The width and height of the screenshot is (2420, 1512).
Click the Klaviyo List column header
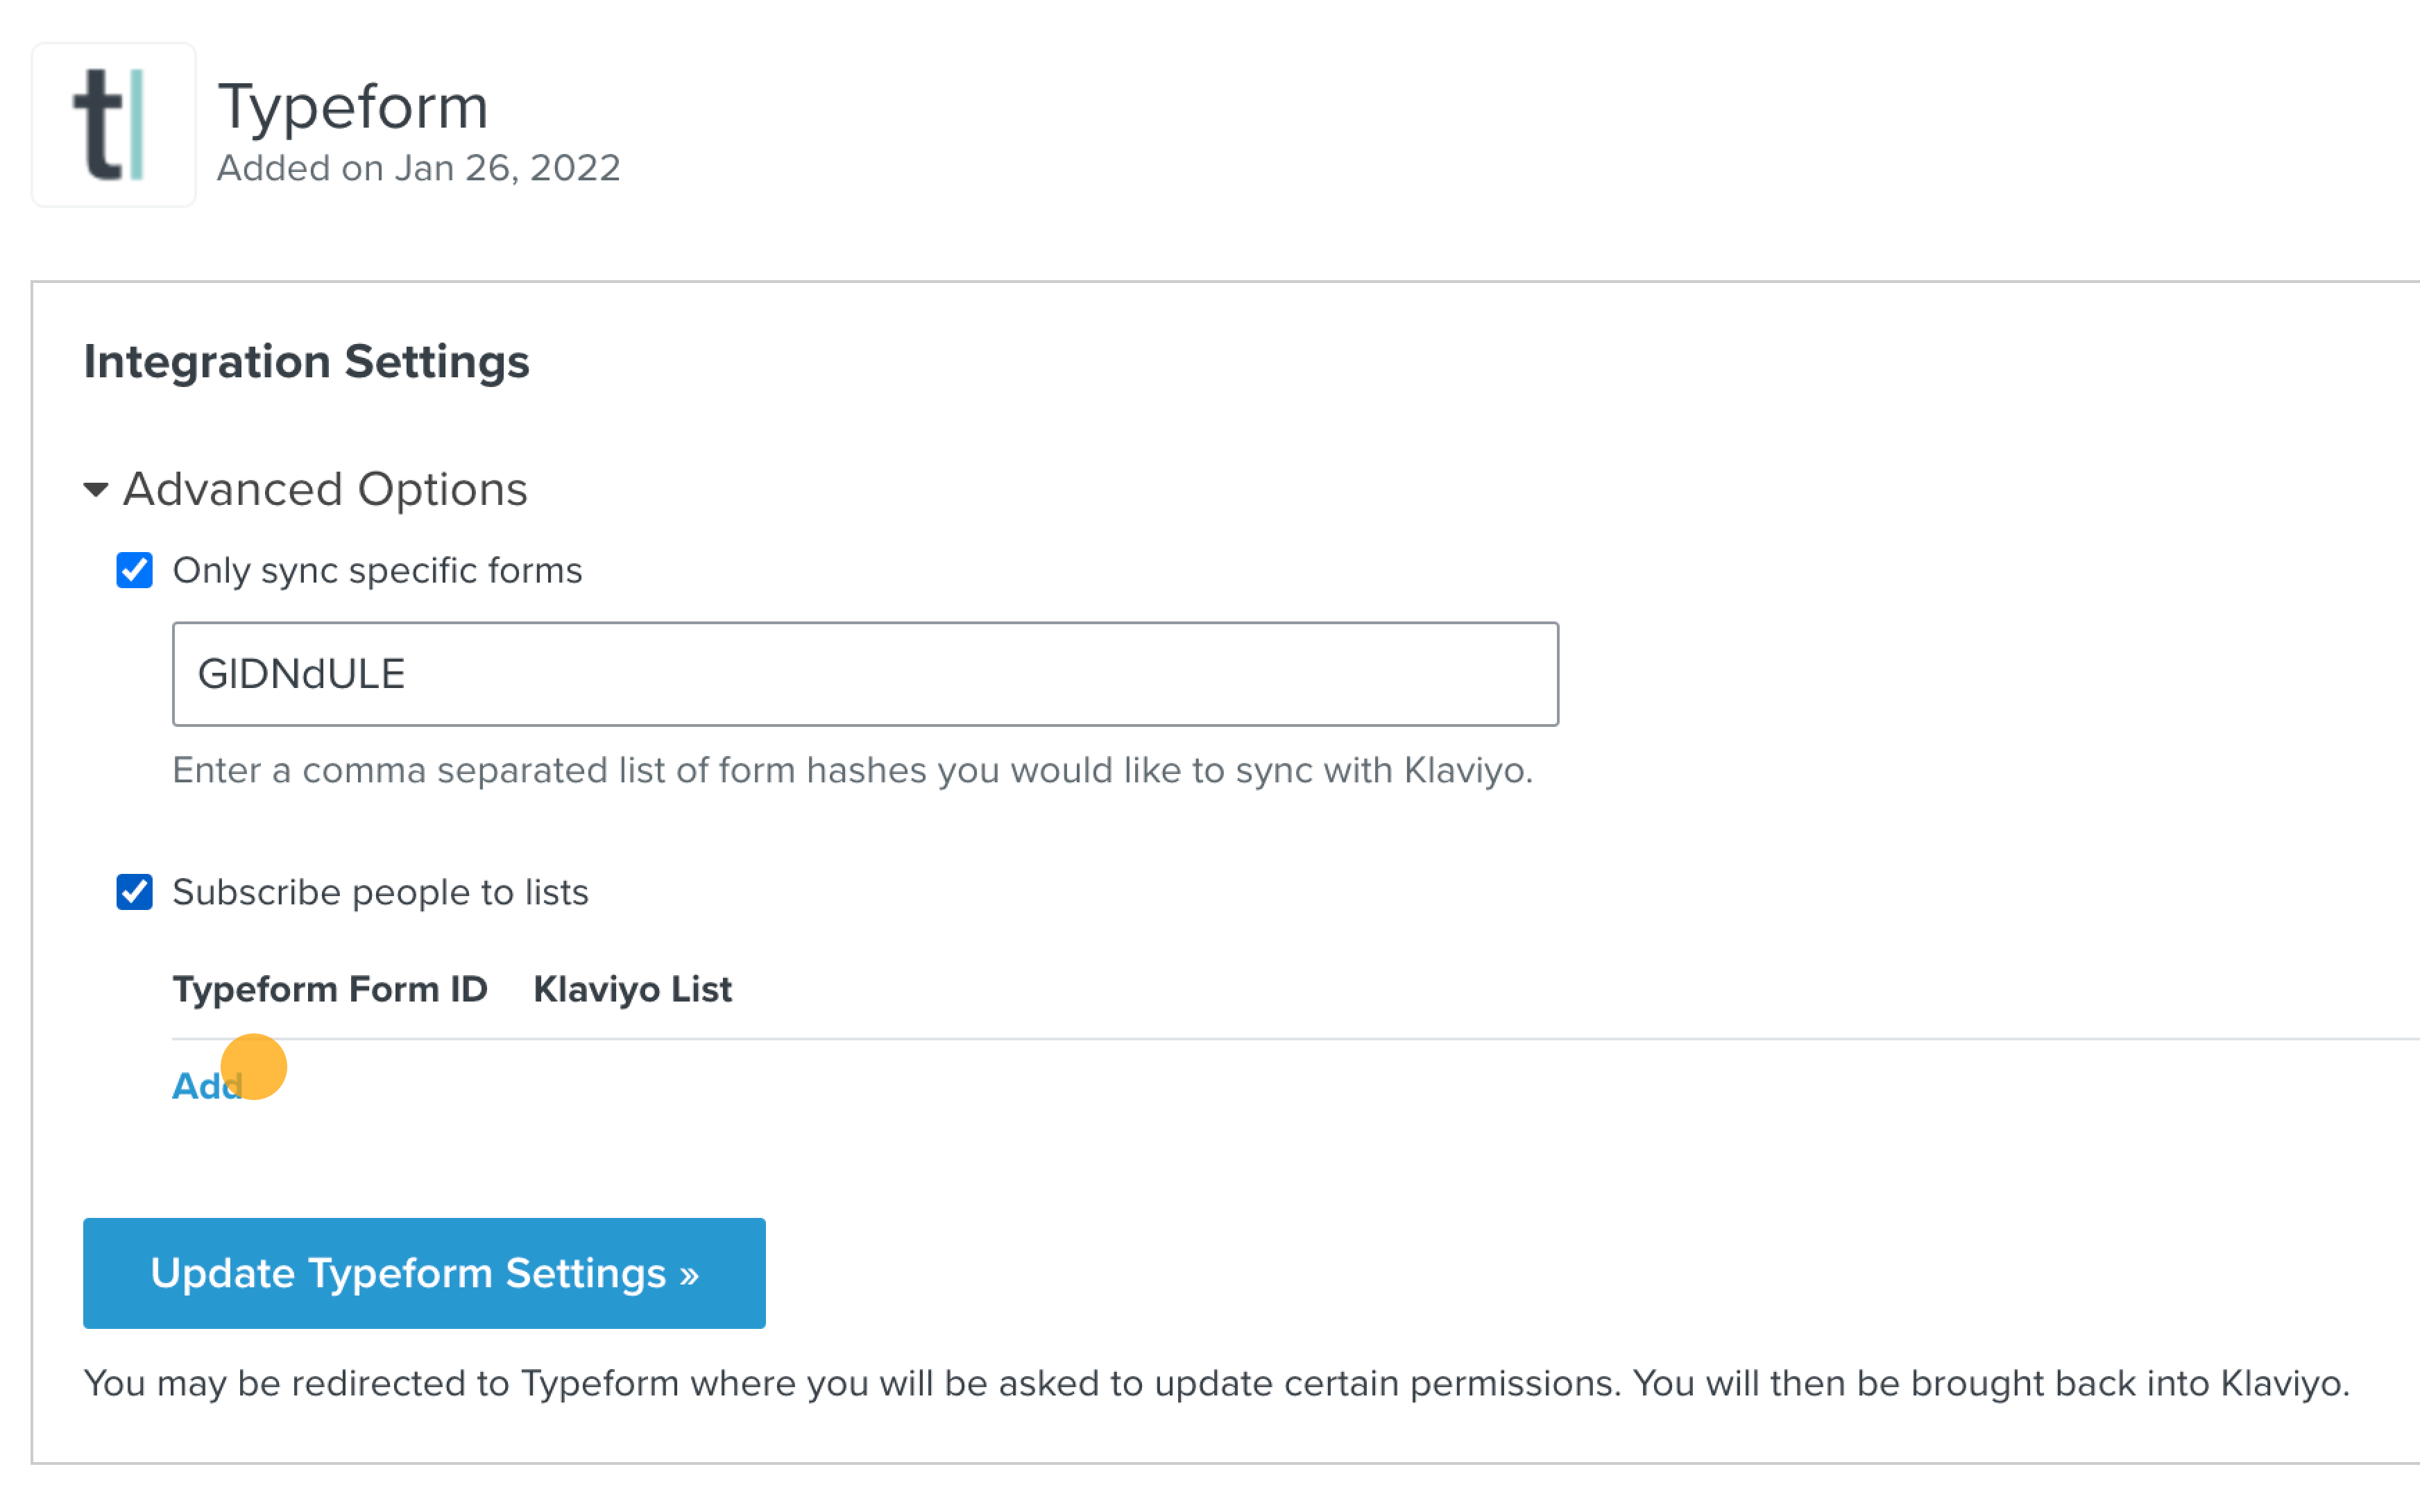pyautogui.click(x=632, y=989)
